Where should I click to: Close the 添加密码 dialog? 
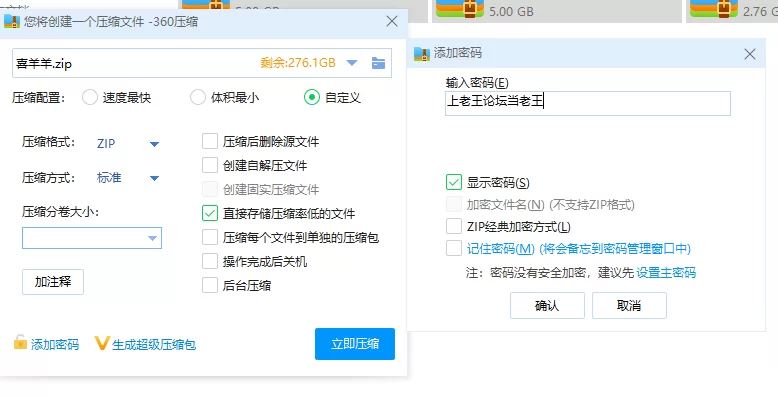750,54
